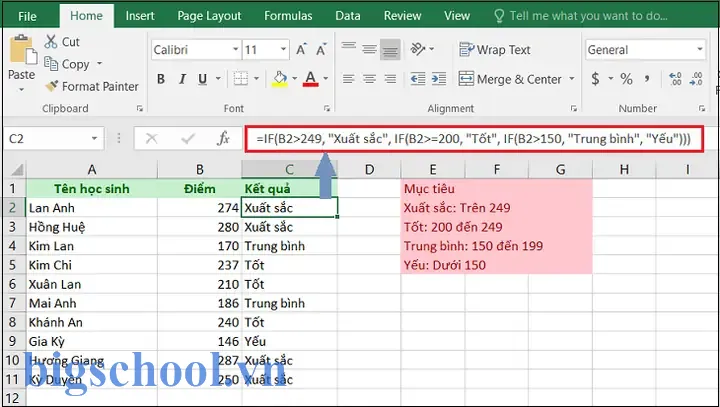This screenshot has height=407, width=720.
Task: Open Clipboard dialog launcher
Action: 140,109
